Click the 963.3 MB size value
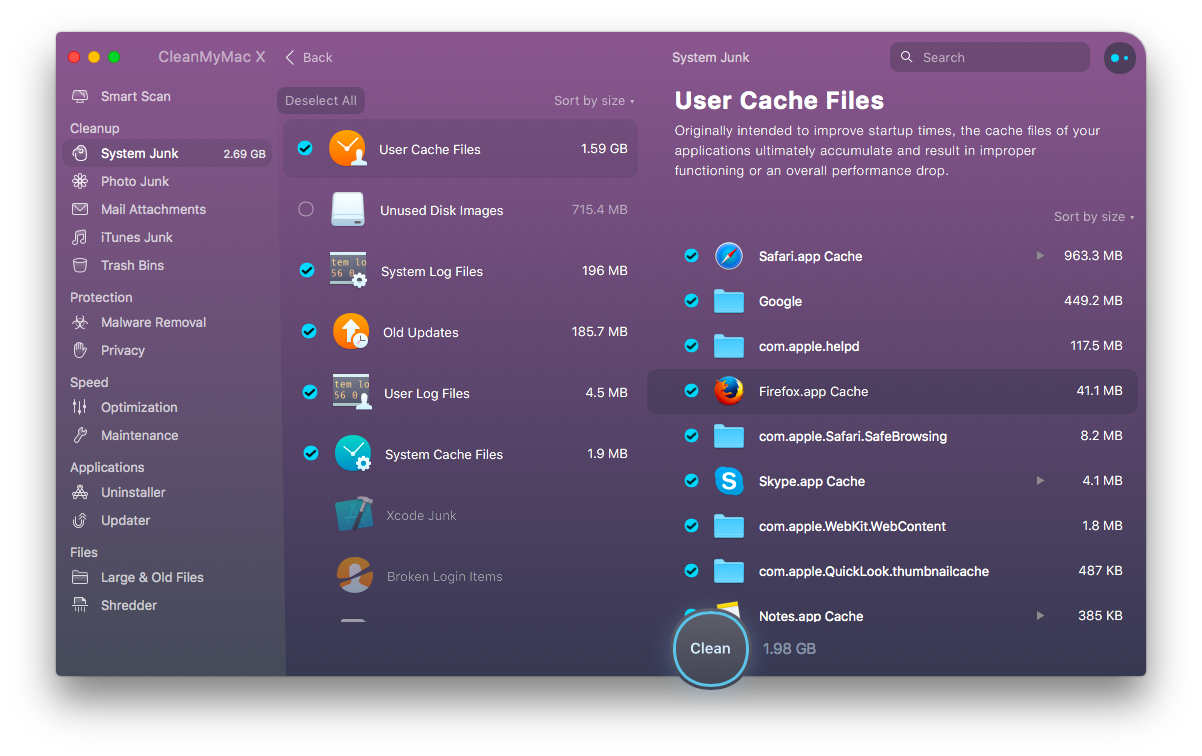 coord(1093,256)
